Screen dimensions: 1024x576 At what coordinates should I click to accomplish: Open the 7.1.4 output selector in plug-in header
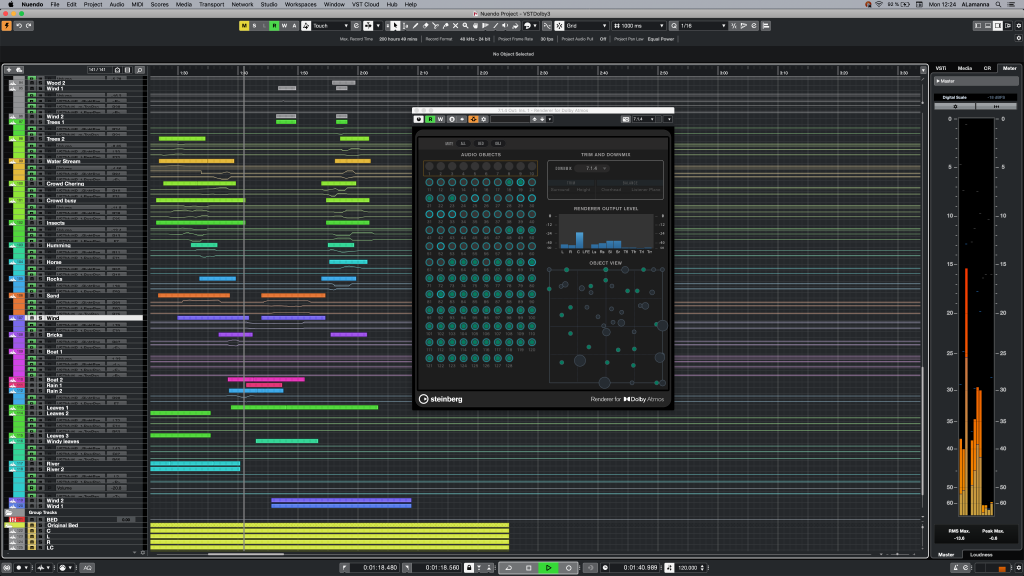click(x=642, y=120)
